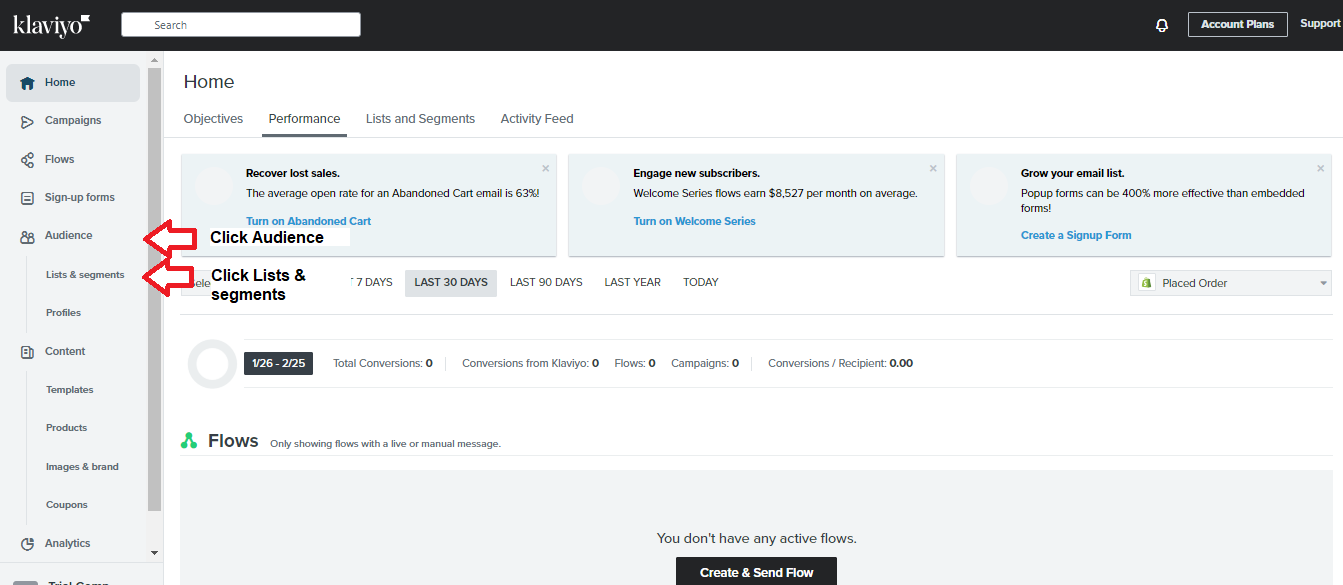The width and height of the screenshot is (1343, 585).
Task: Click the green Flows section icon
Action: 189,441
